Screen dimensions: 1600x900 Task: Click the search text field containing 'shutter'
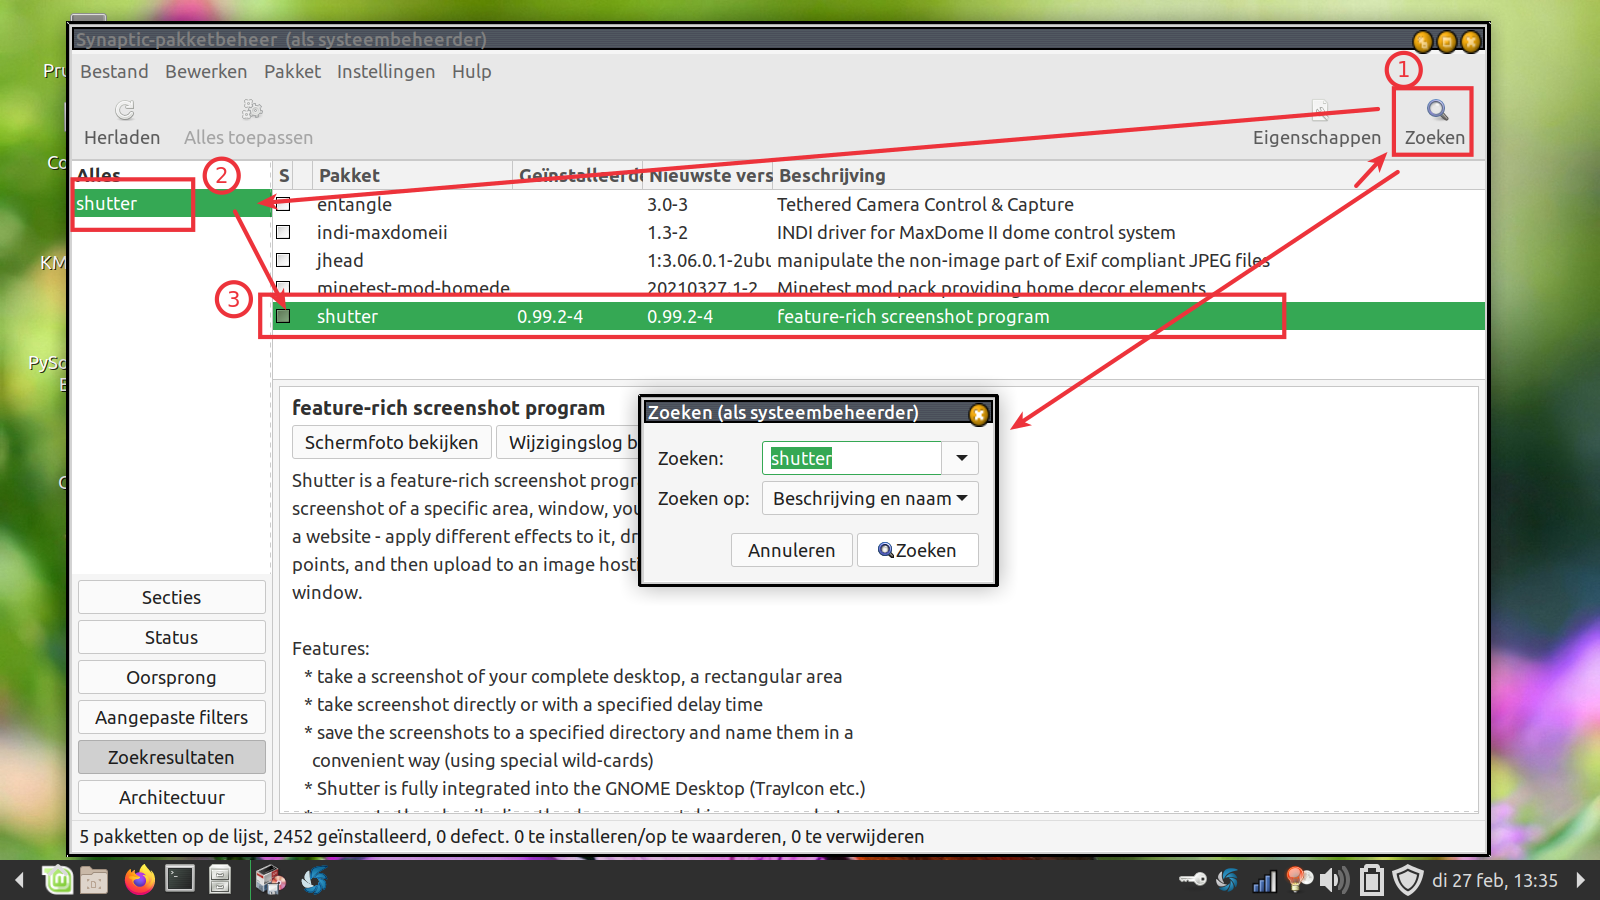(852, 458)
